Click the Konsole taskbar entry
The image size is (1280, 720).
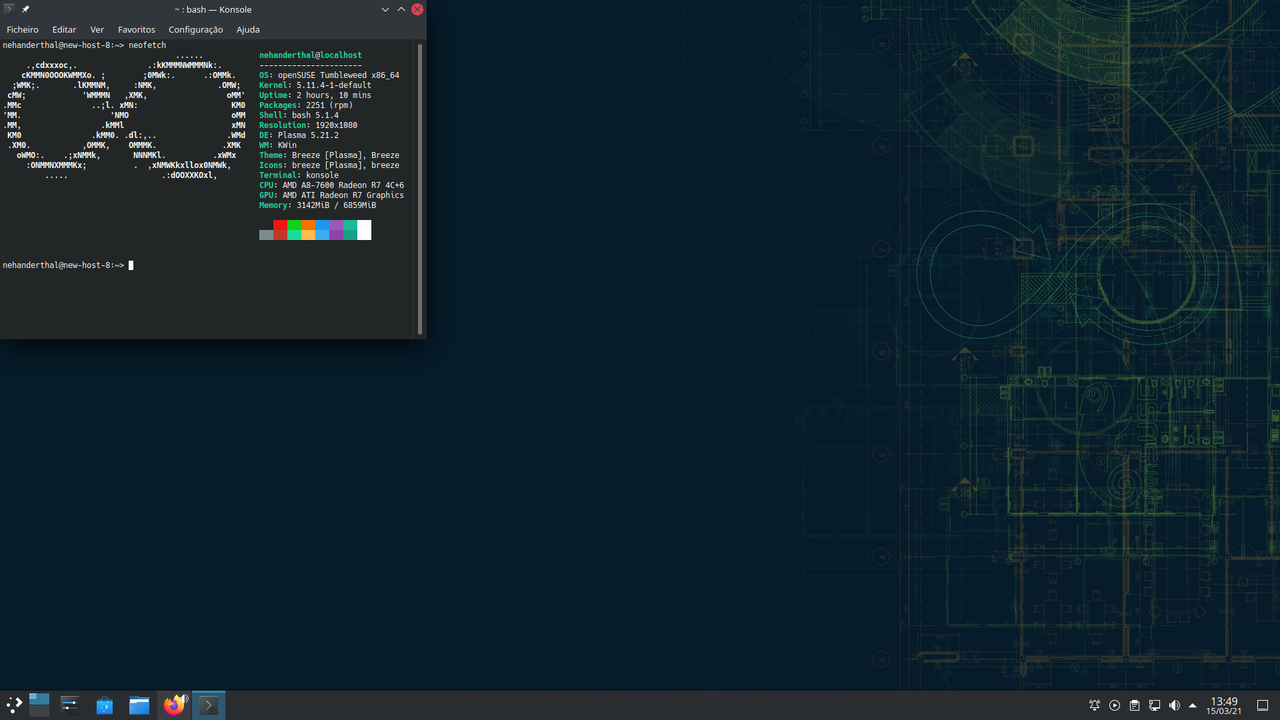pyautogui.click(x=208, y=705)
